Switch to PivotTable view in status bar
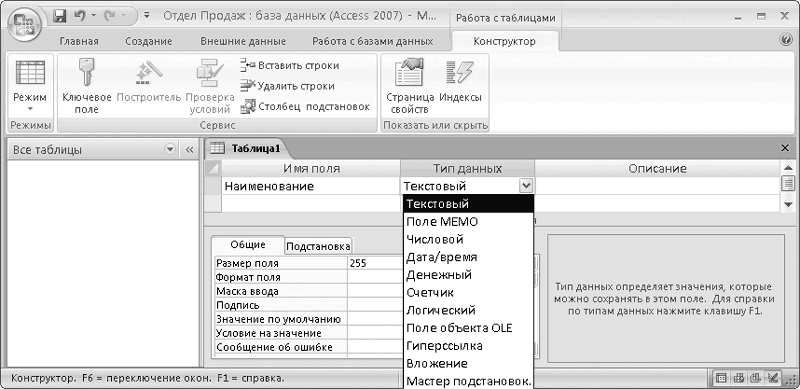The image size is (800, 389). click(738, 378)
